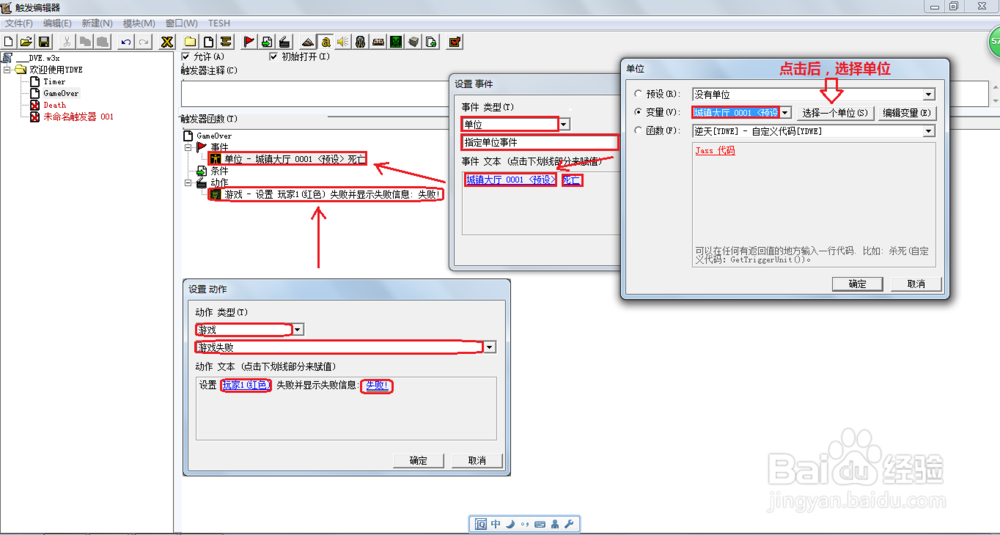Viewport: 1000px width, 535px height.
Task: Open the 文件(F) menu
Action: pos(19,23)
